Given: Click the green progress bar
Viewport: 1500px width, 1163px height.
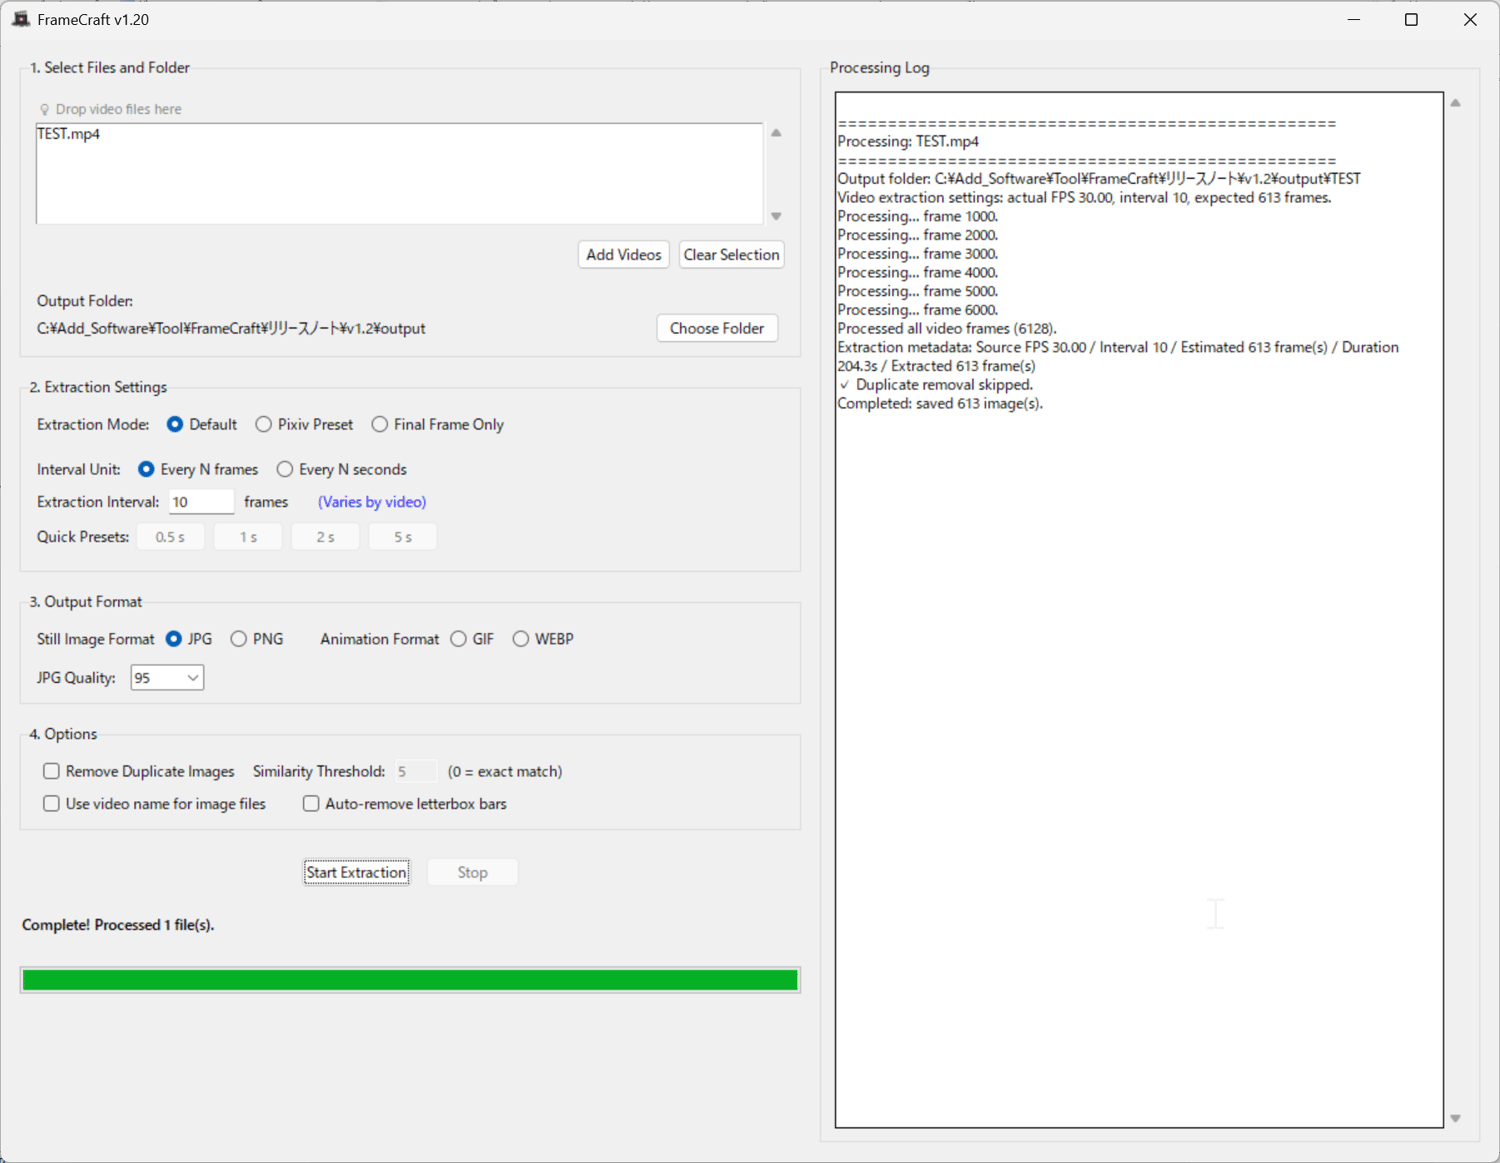Looking at the screenshot, I should coord(410,980).
